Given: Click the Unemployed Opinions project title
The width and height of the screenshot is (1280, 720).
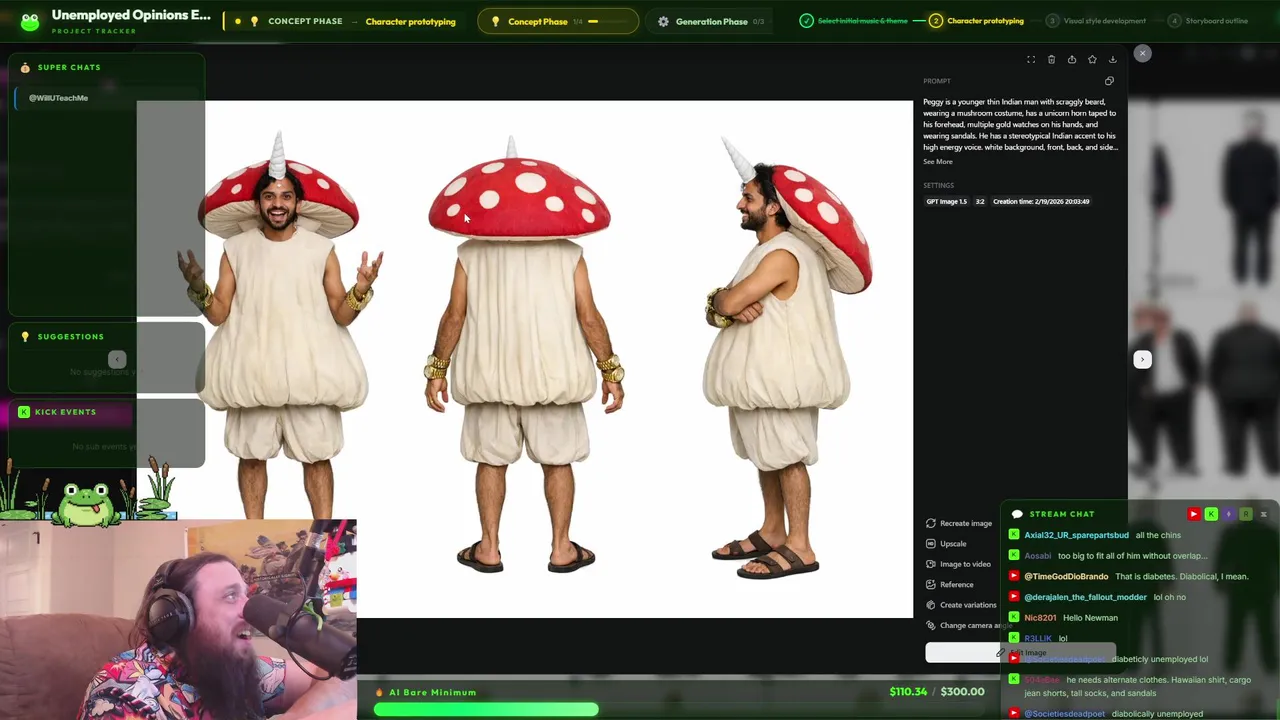Looking at the screenshot, I should (131, 15).
